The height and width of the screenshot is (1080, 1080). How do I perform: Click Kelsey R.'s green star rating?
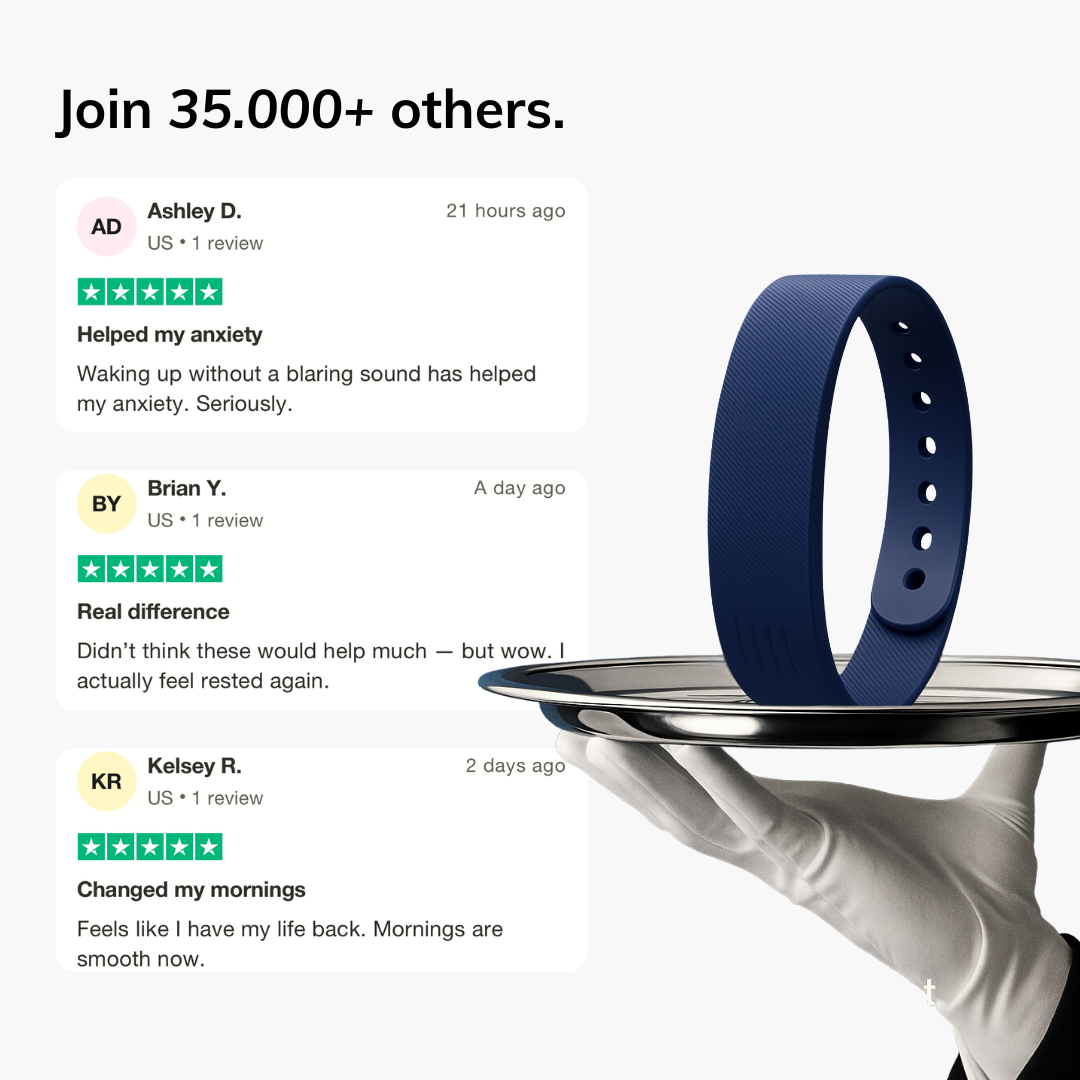[x=149, y=847]
